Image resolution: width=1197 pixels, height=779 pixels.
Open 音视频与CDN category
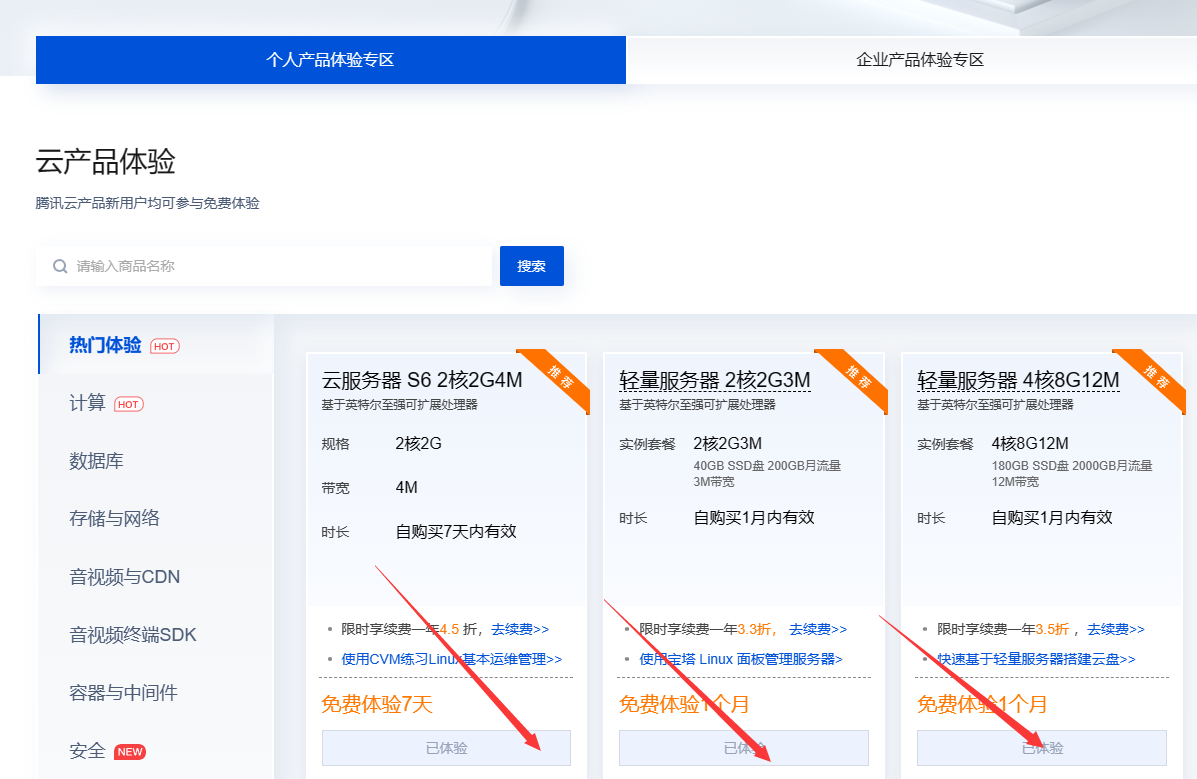click(124, 577)
